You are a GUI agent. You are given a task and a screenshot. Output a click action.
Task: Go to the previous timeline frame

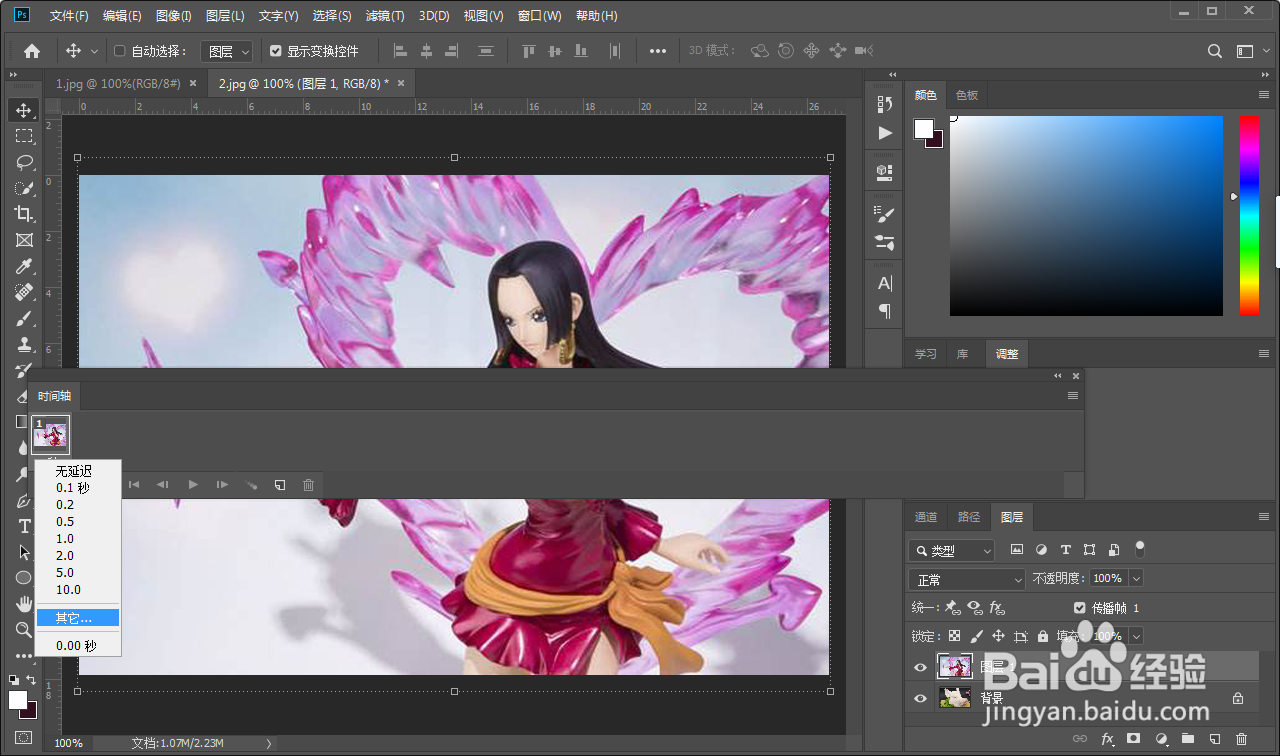[x=162, y=485]
